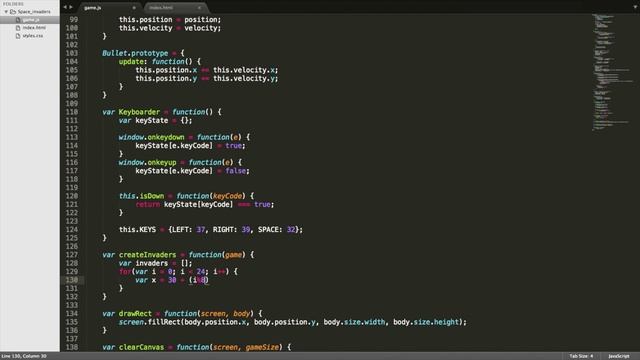
Task: Click 'this.velocity.y' on line 106
Action: pyautogui.click(x=244, y=78)
